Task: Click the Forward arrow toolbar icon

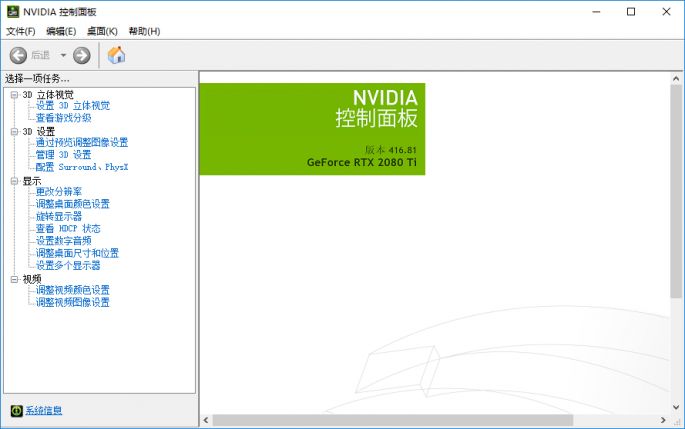Action: click(82, 55)
